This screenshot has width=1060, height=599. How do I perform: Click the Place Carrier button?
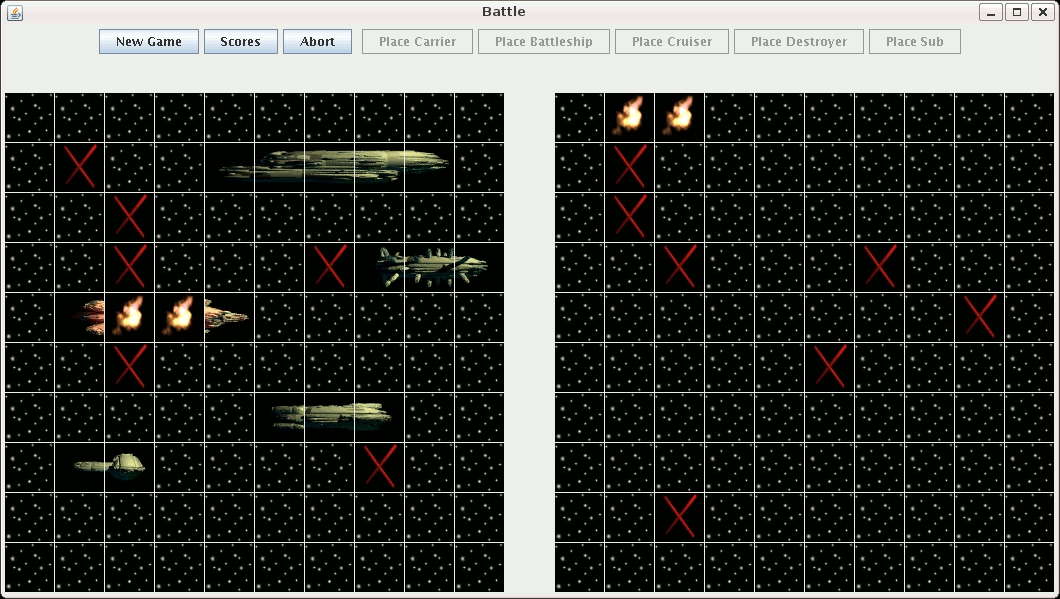(417, 42)
